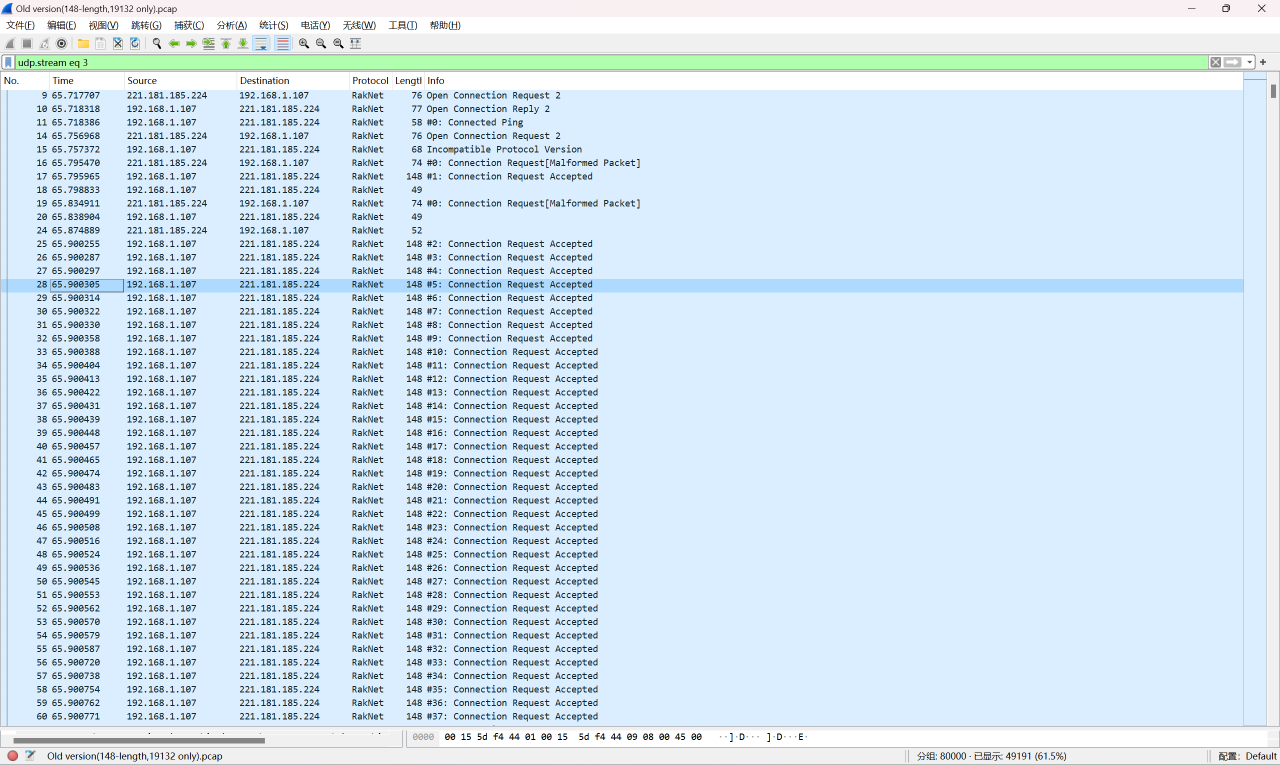Click the reload capture file icon
This screenshot has height=765, width=1280.
(x=135, y=44)
